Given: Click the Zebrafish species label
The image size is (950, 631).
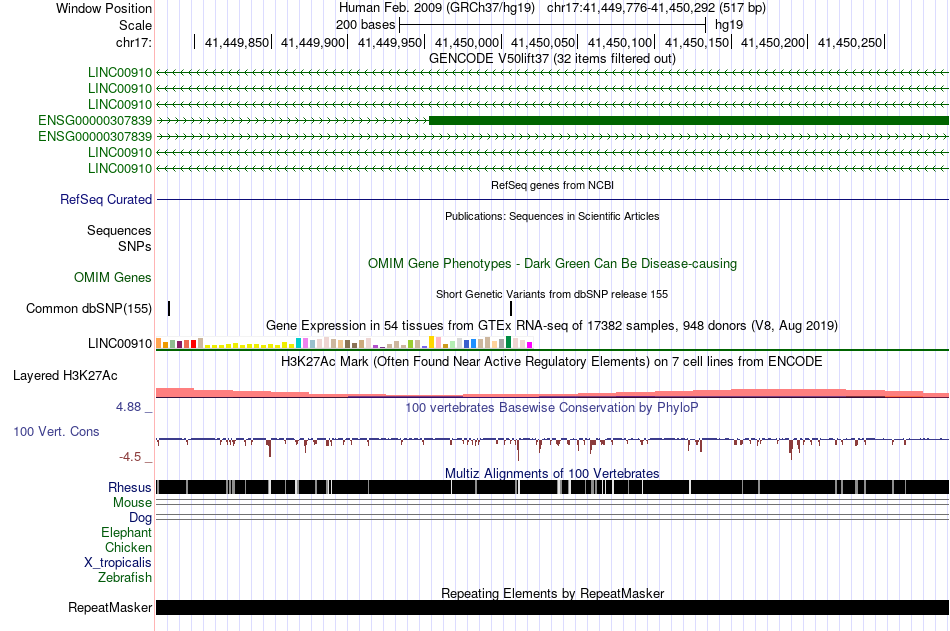Looking at the screenshot, I should coord(125,578).
